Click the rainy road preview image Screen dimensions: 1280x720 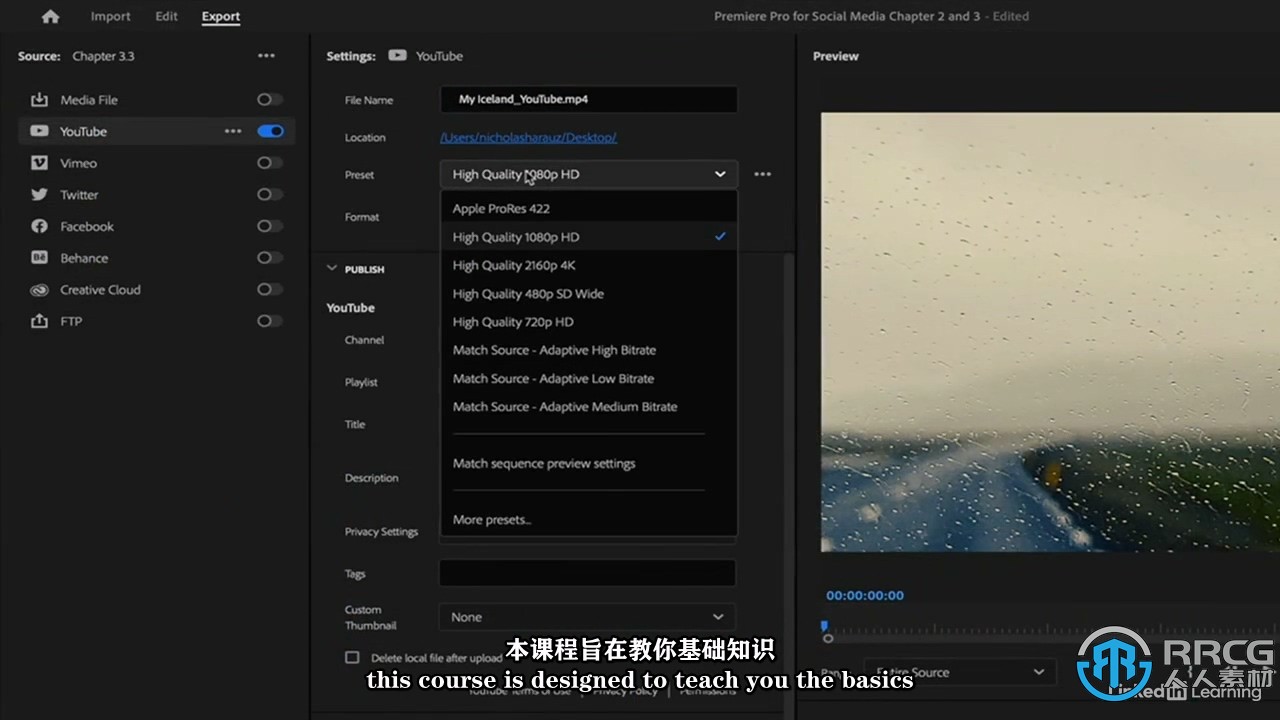[1050, 331]
